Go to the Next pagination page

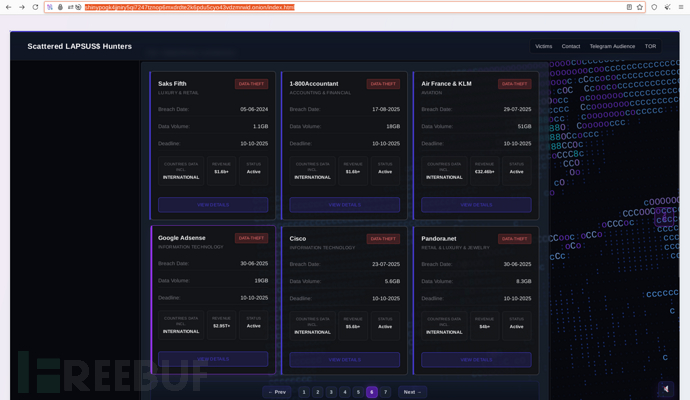412,392
